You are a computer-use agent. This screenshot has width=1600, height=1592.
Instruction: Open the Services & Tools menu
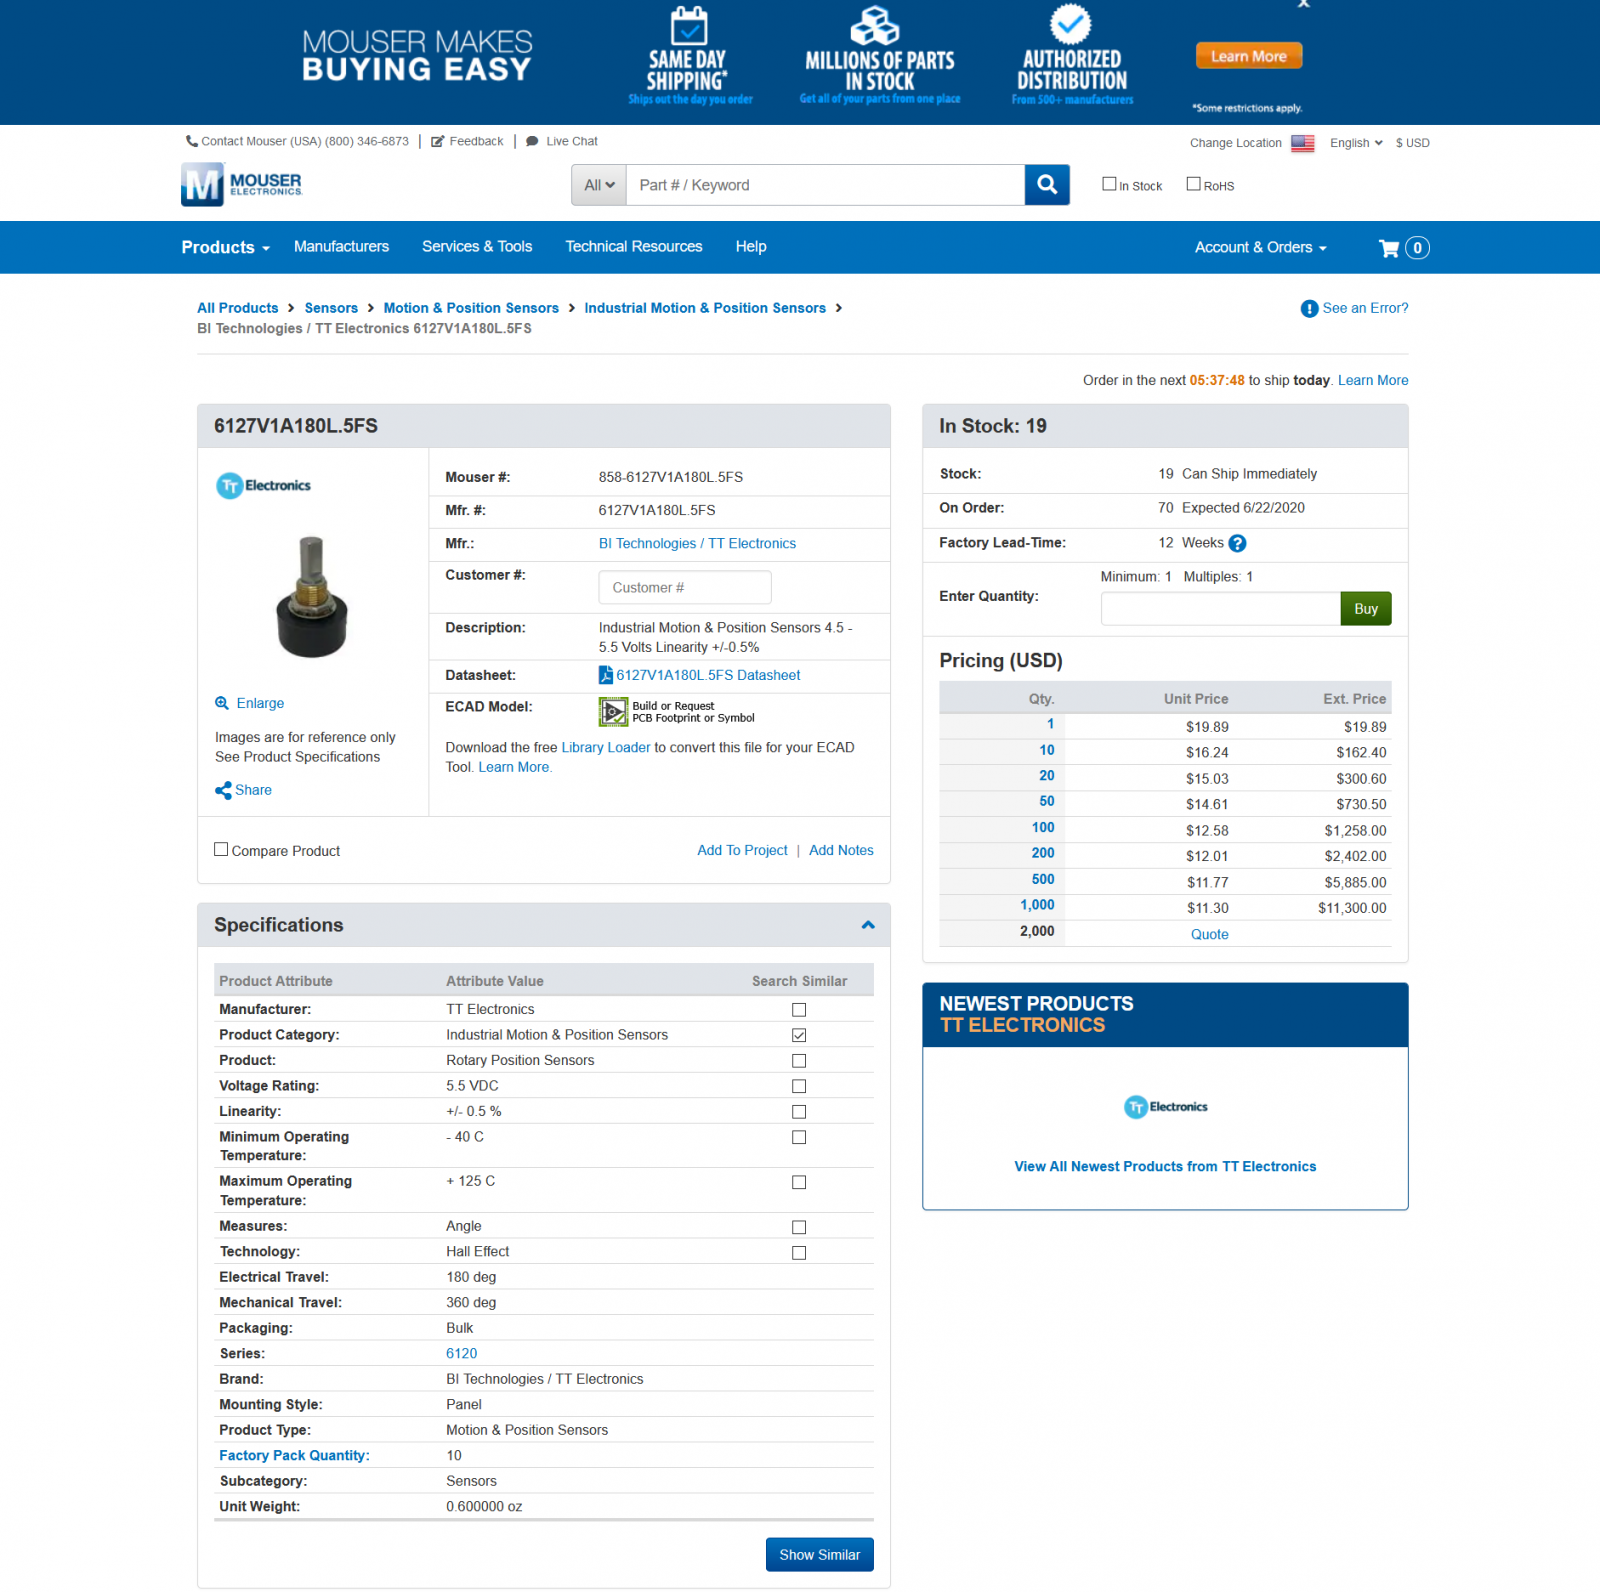pos(477,246)
